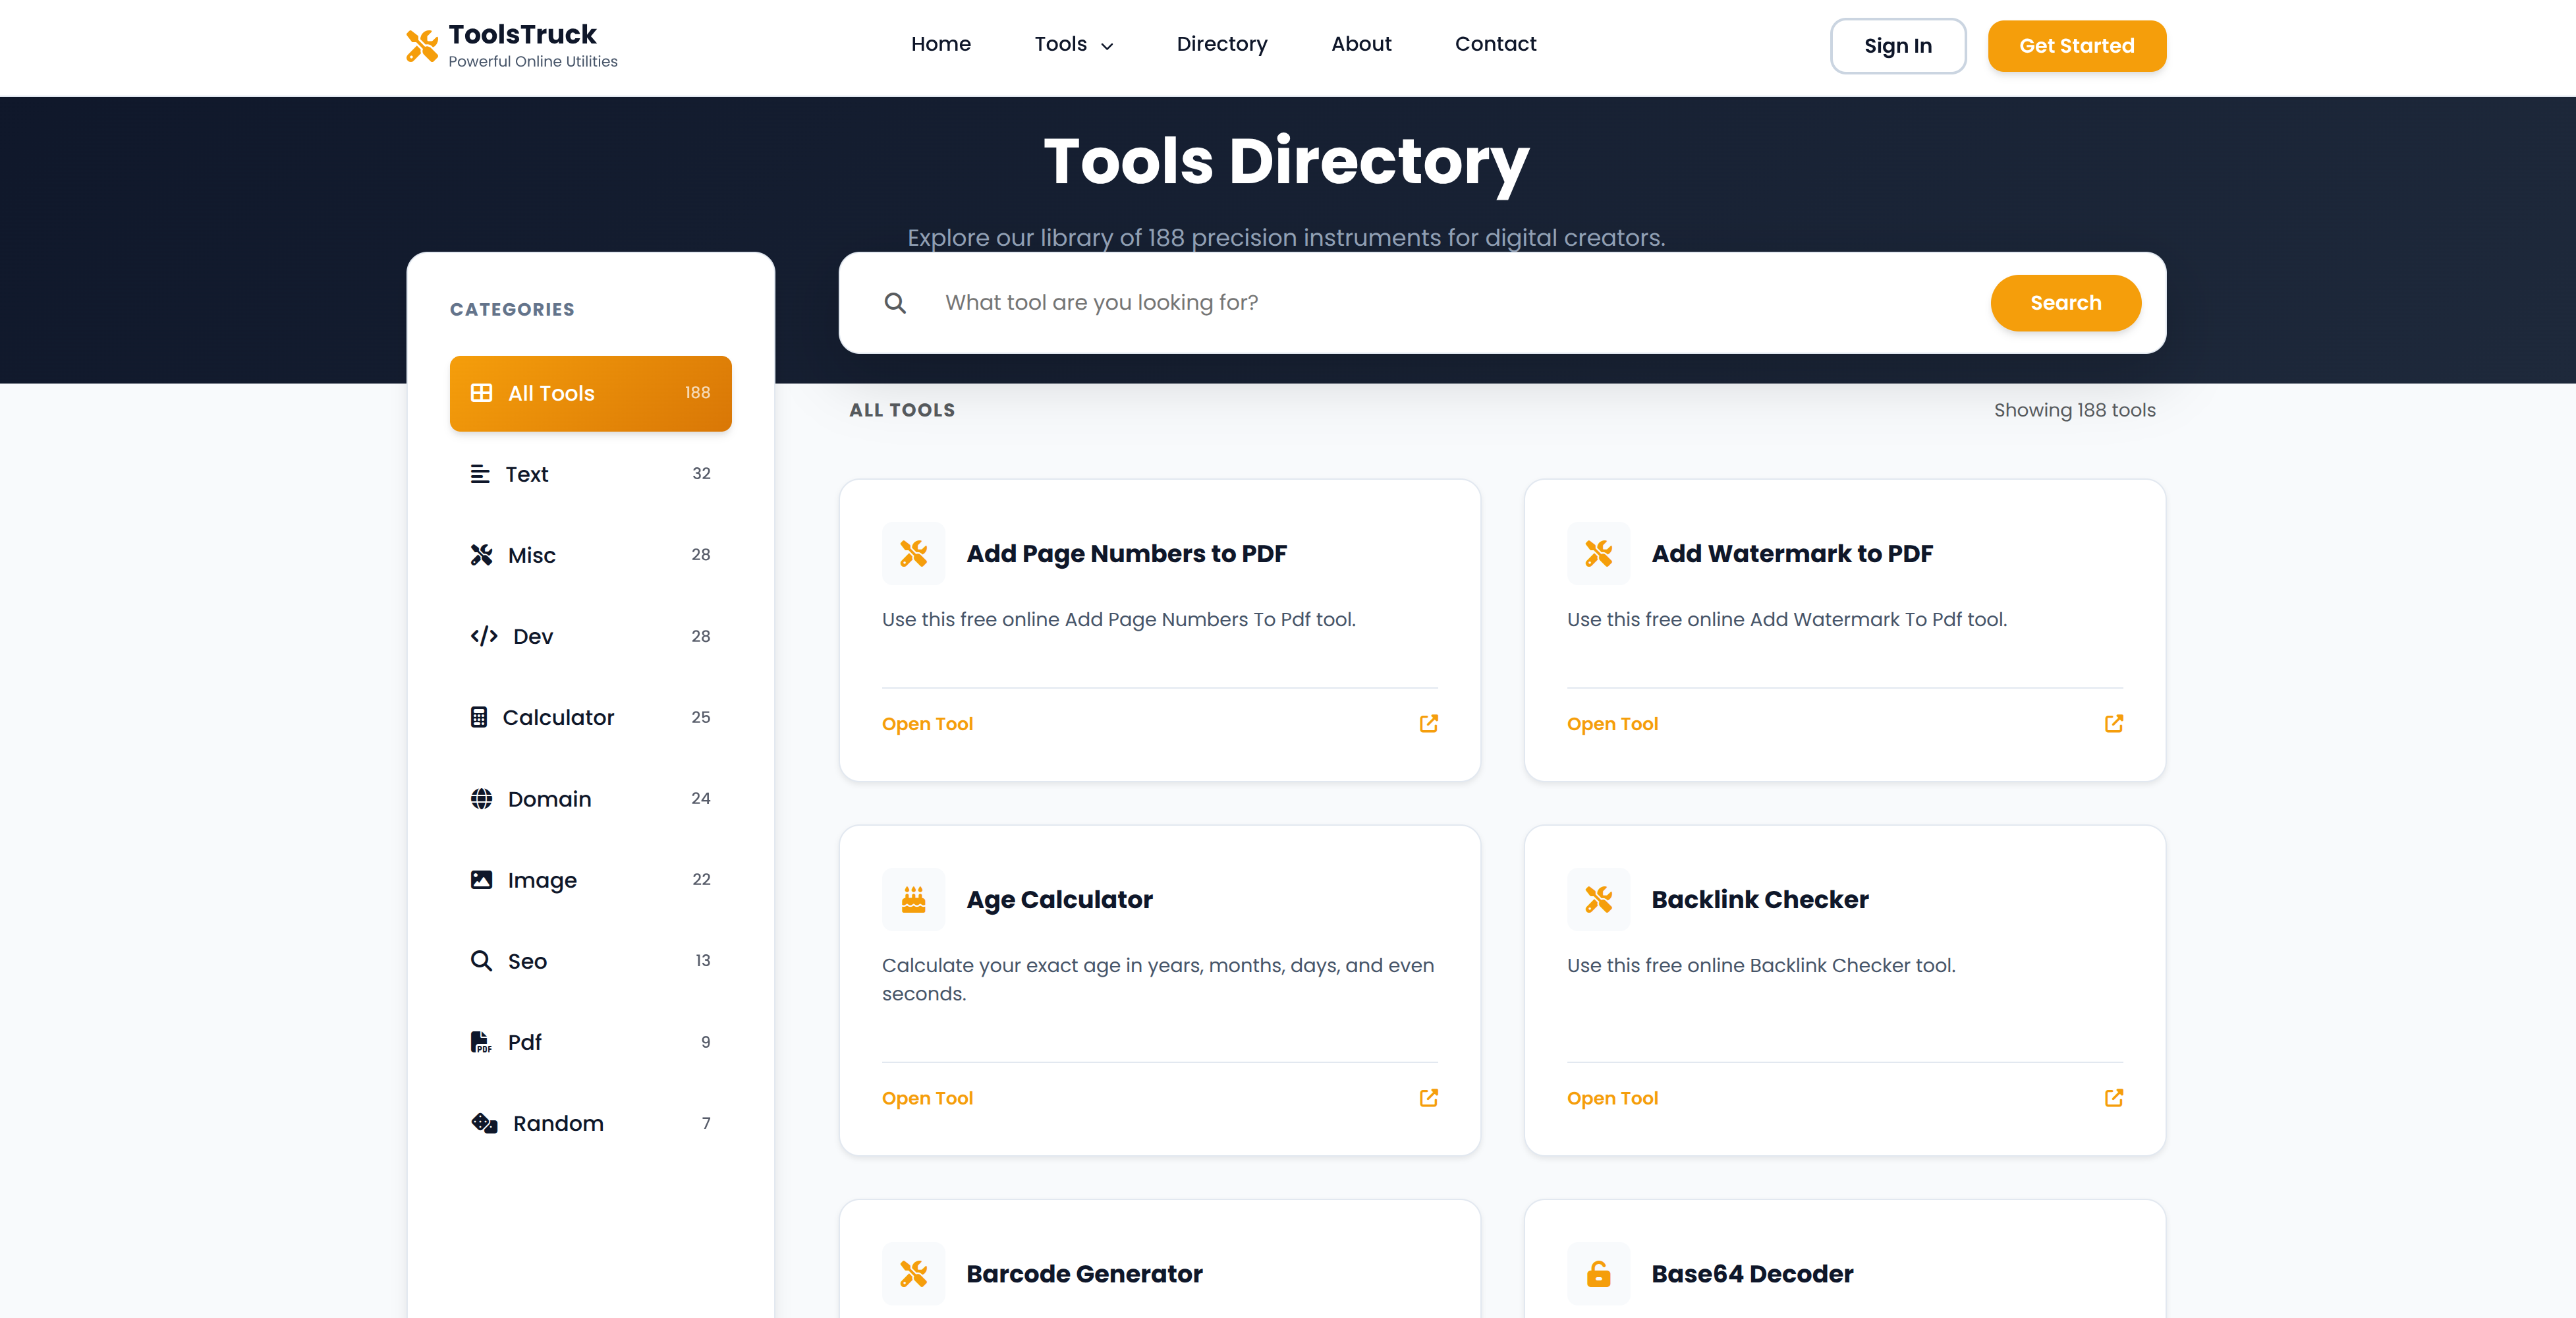Viewport: 2576px width, 1318px height.
Task: Click the Image category picture icon
Action: (x=481, y=880)
